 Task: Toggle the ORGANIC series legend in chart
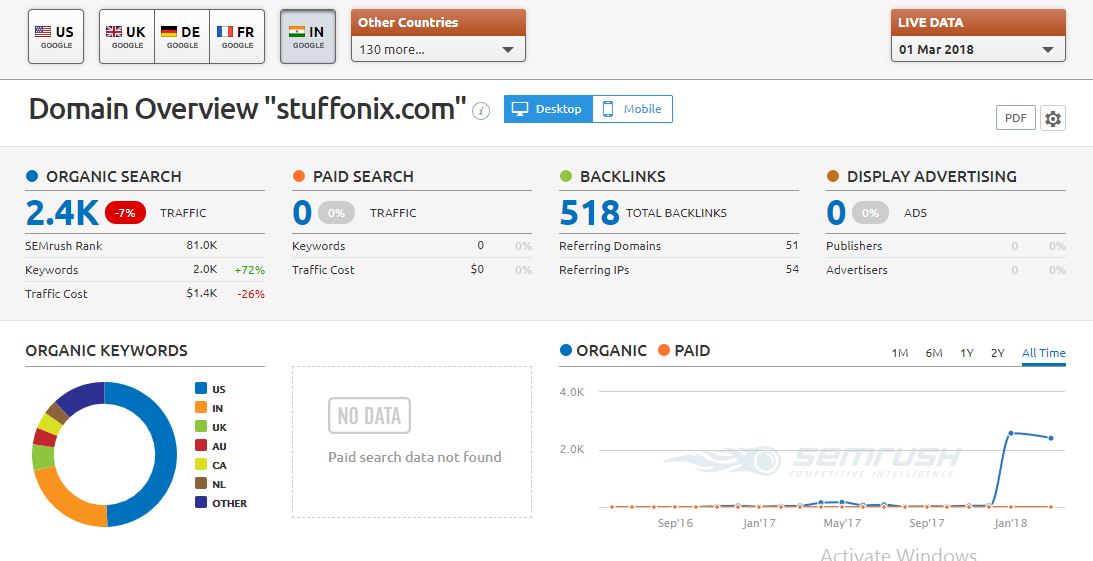(603, 351)
